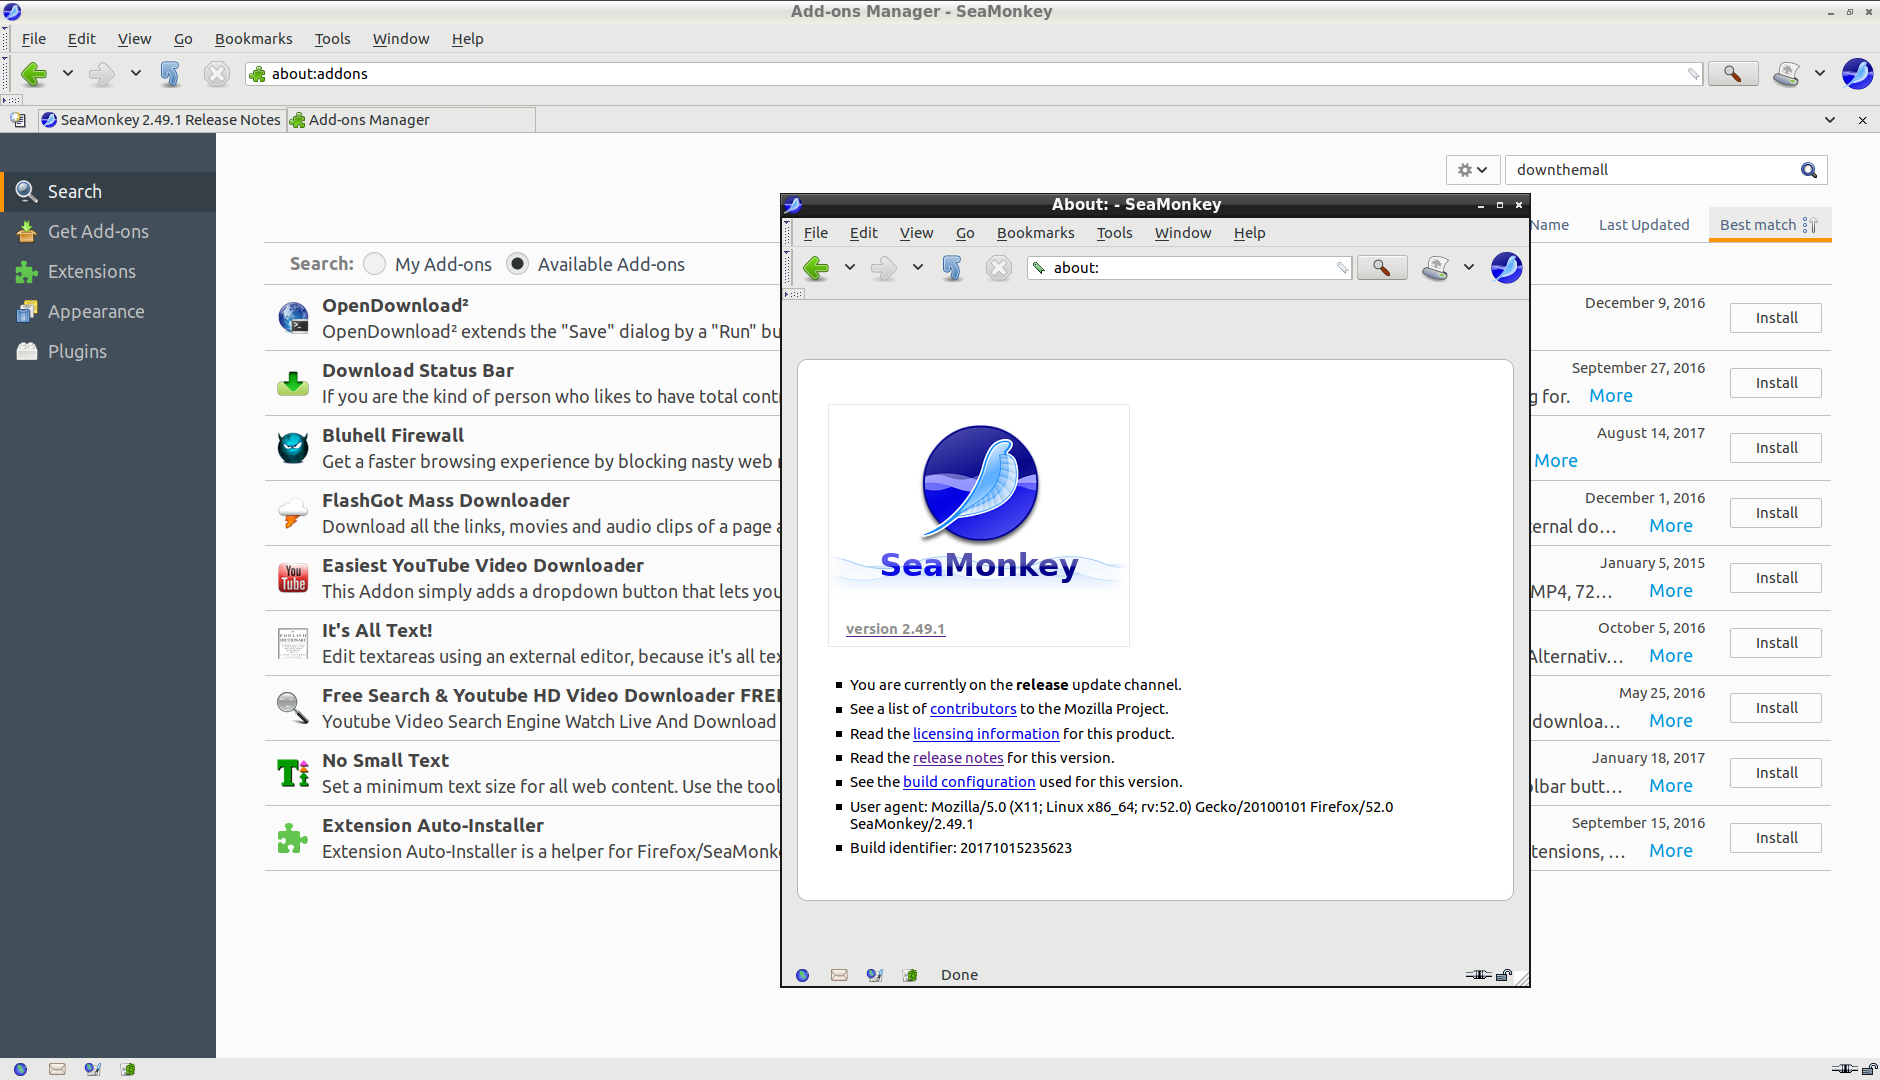Click Forward arrow in About window

point(884,268)
